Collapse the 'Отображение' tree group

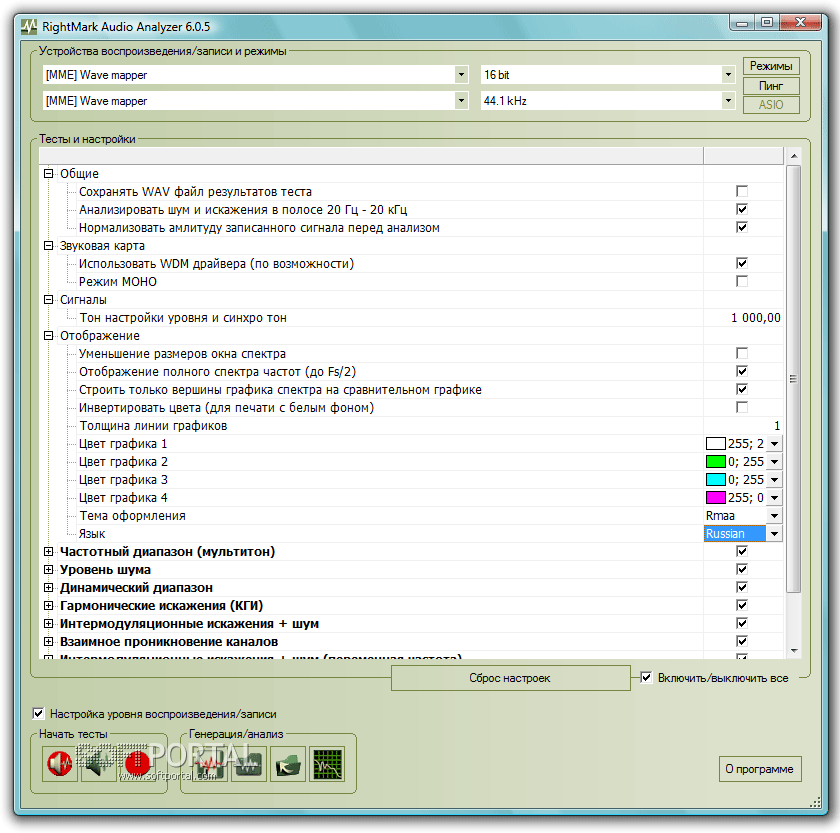tap(48, 335)
